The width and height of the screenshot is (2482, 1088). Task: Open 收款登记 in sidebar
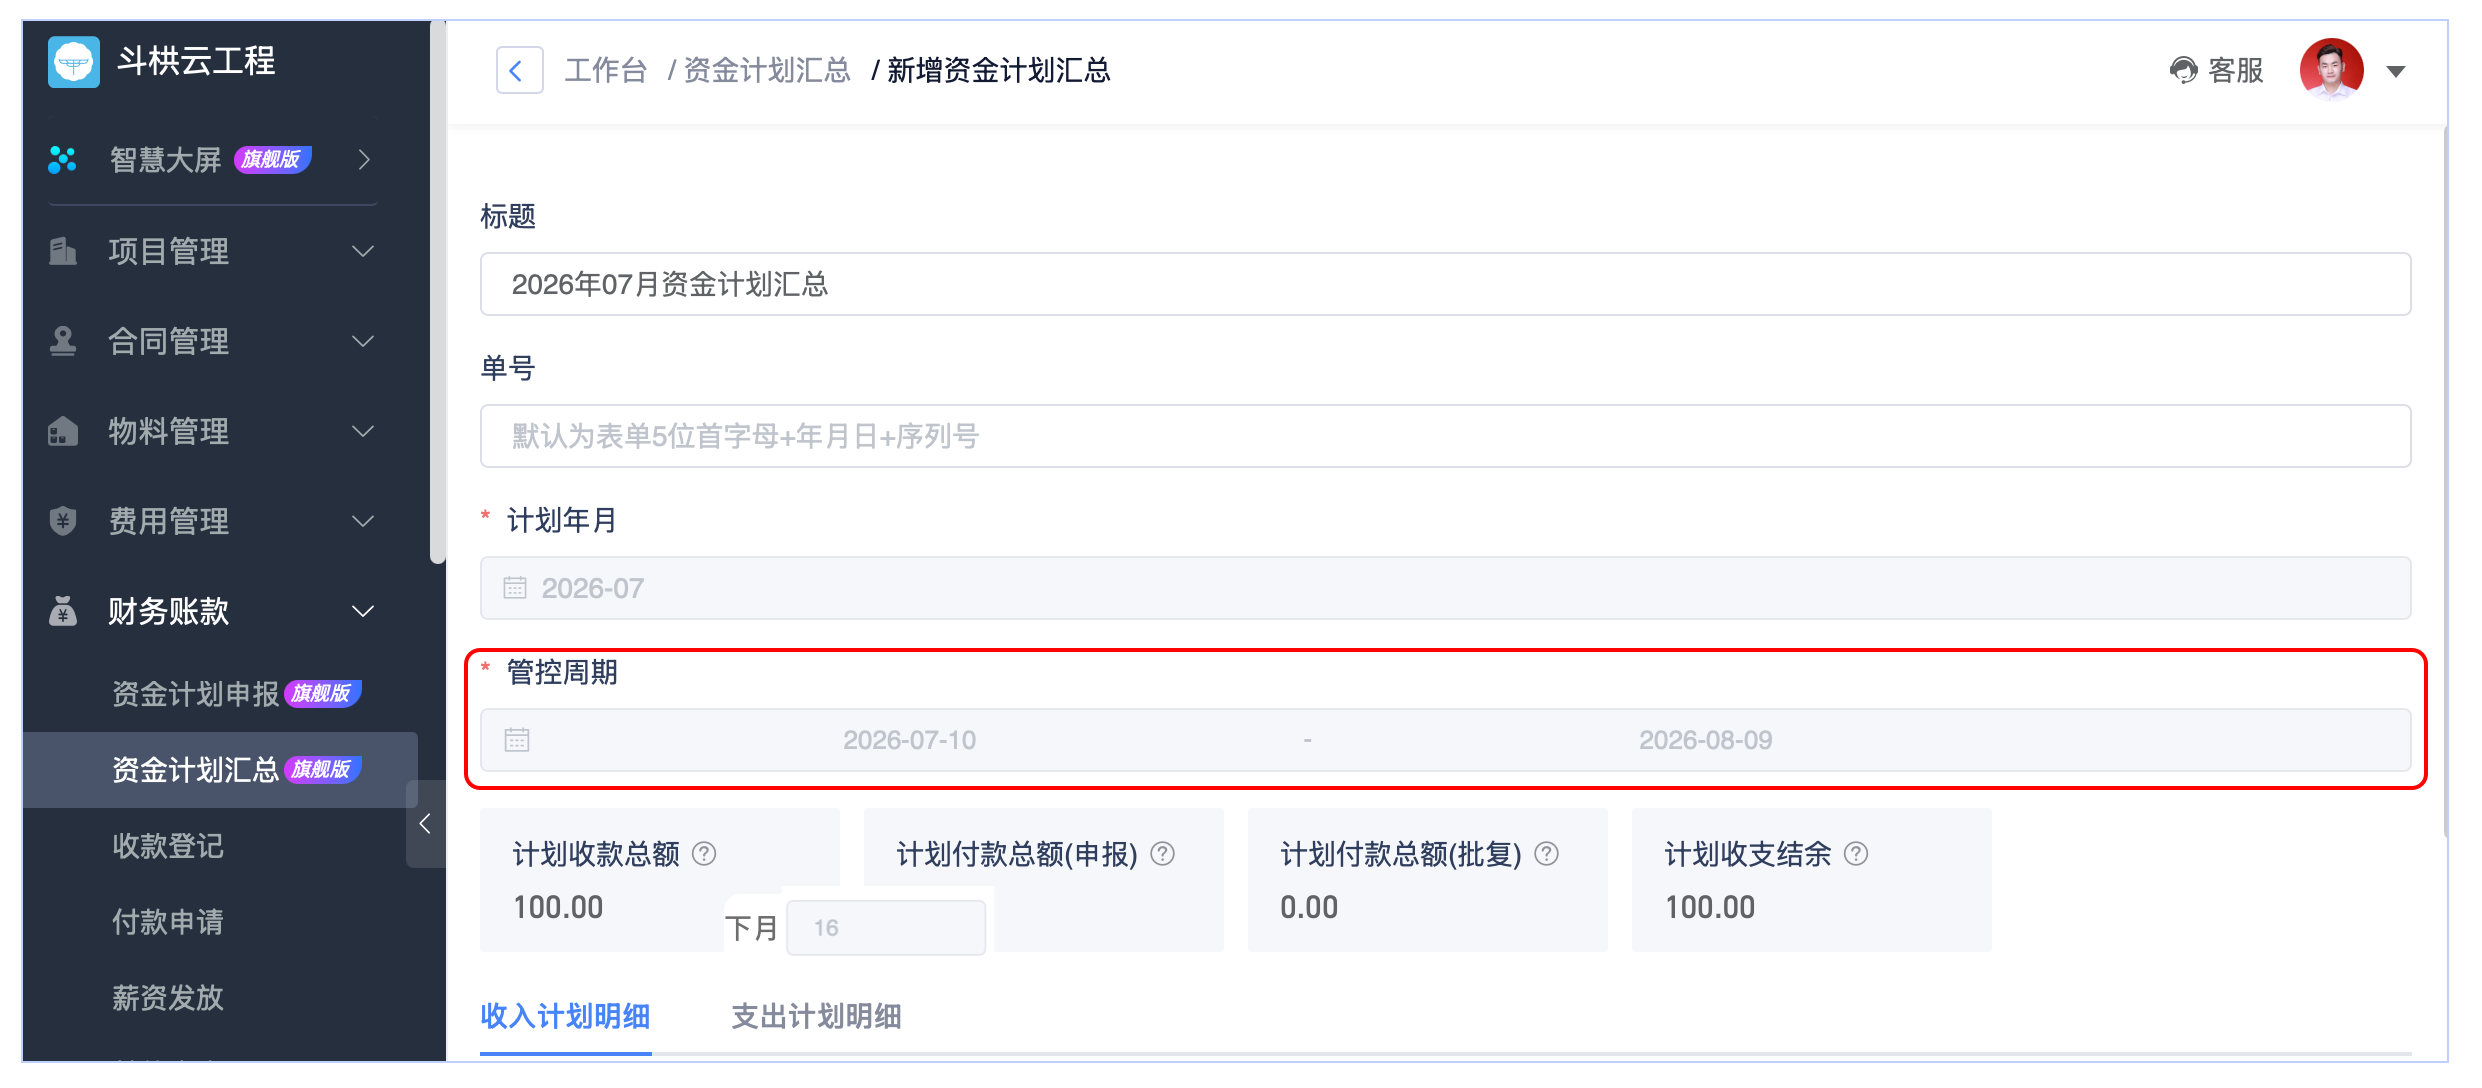click(168, 846)
